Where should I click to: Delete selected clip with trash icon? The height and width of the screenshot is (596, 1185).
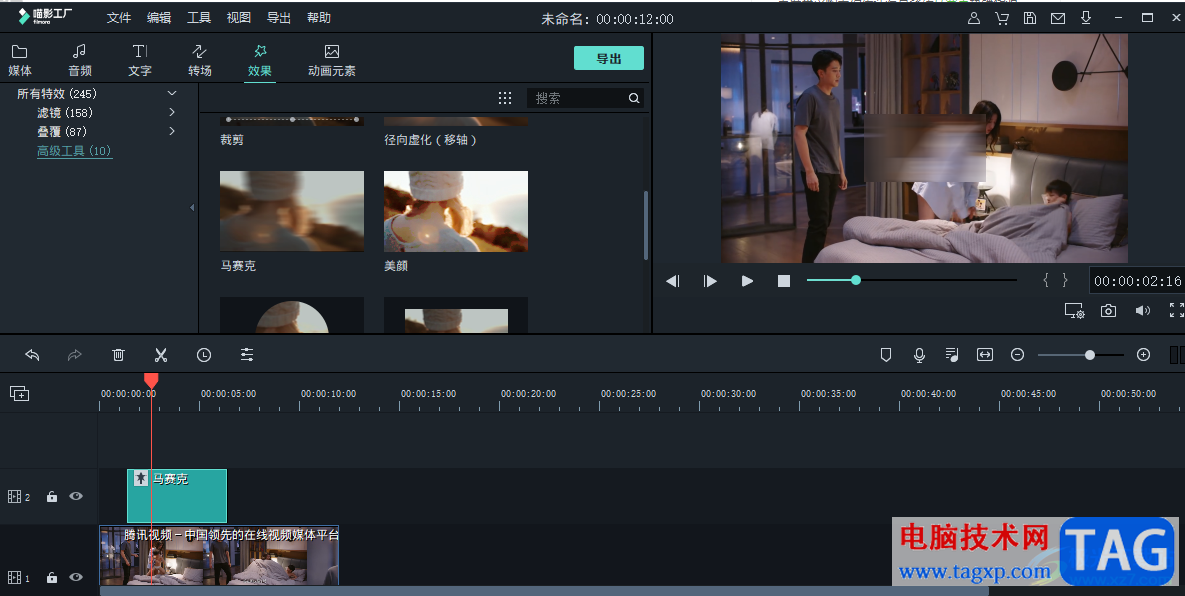tap(118, 355)
